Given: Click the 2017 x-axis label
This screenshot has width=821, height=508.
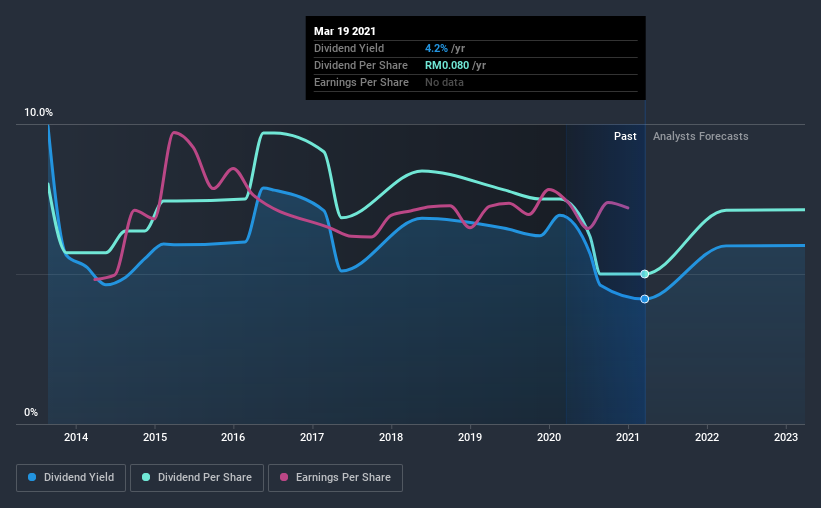Looking at the screenshot, I should tap(312, 437).
